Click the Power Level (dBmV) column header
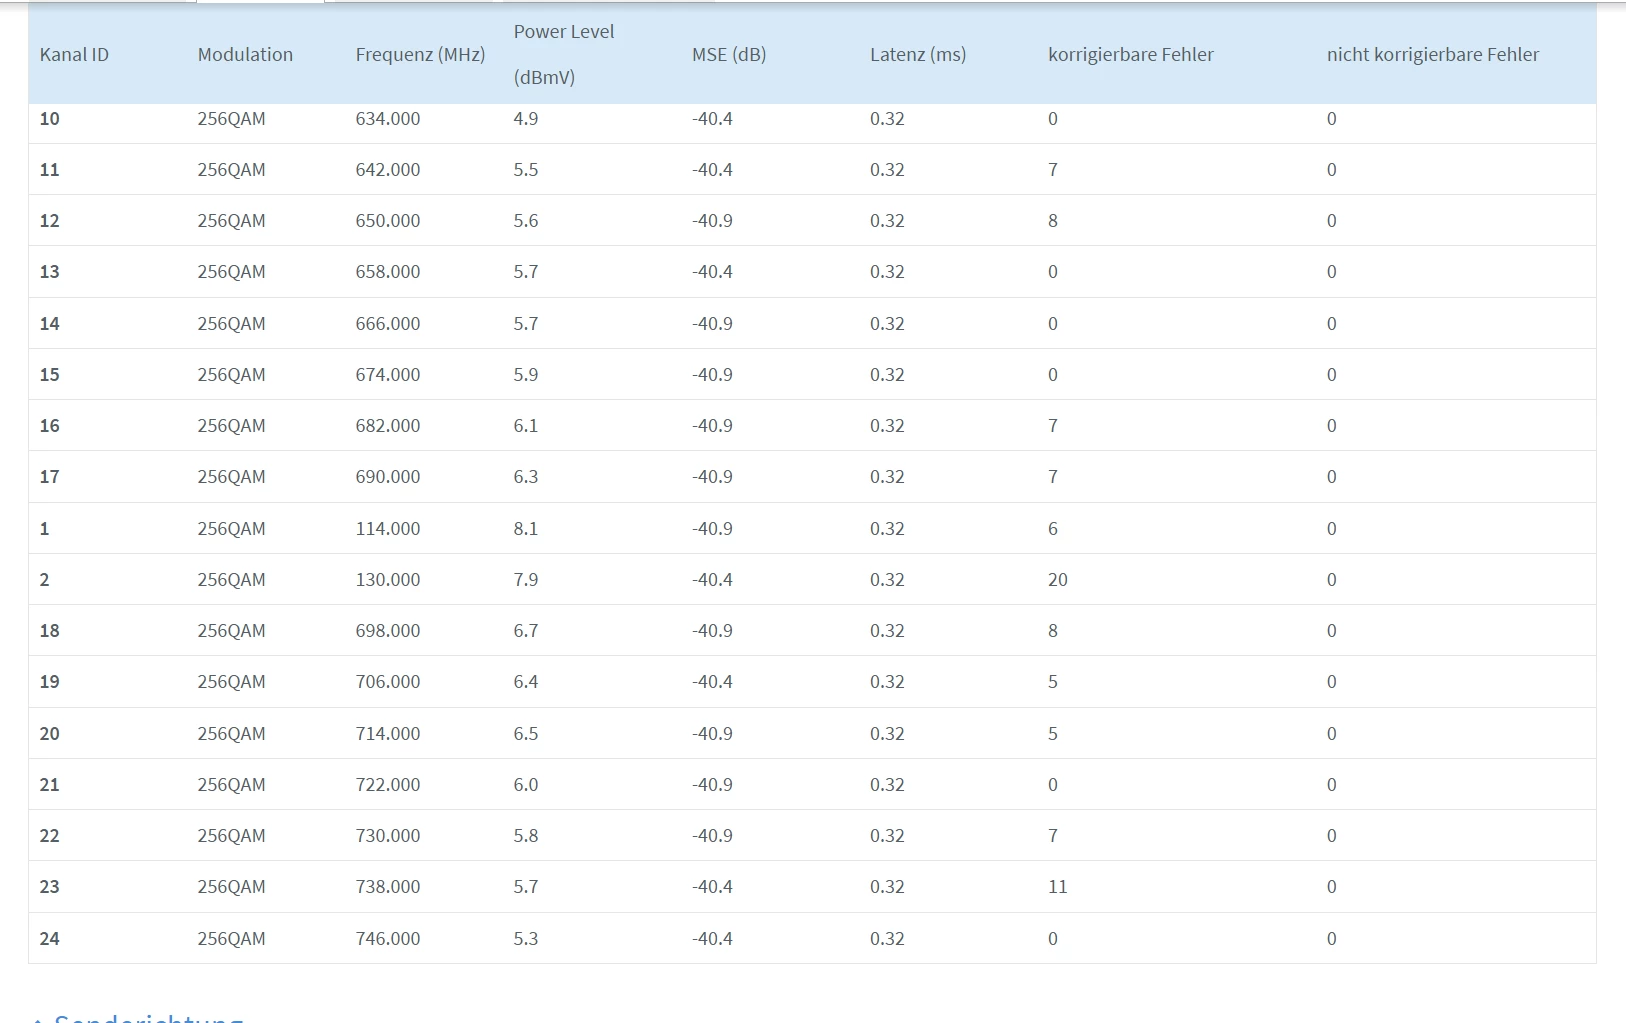Viewport: 1626px width, 1023px height. click(x=564, y=55)
